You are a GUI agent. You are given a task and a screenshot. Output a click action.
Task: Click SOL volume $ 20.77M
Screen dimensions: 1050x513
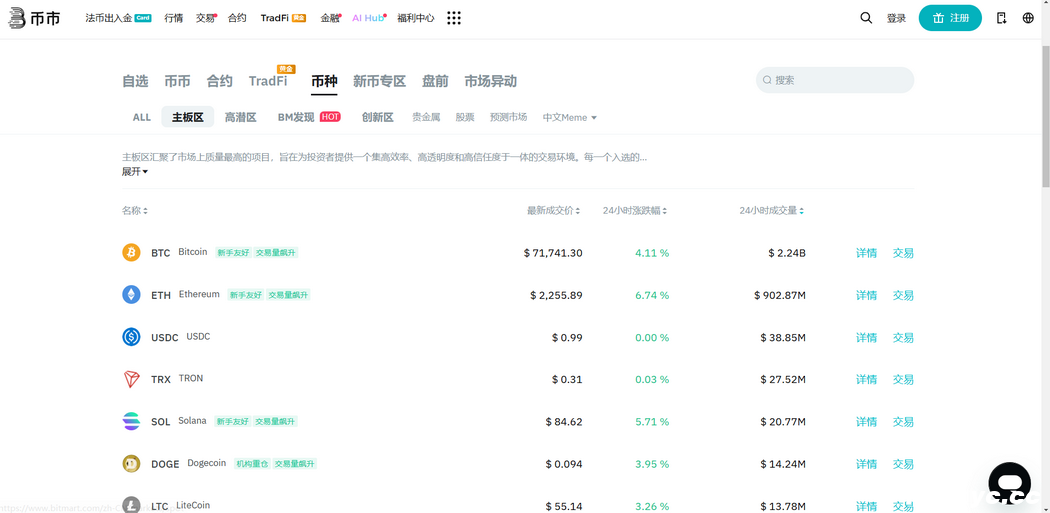click(783, 422)
